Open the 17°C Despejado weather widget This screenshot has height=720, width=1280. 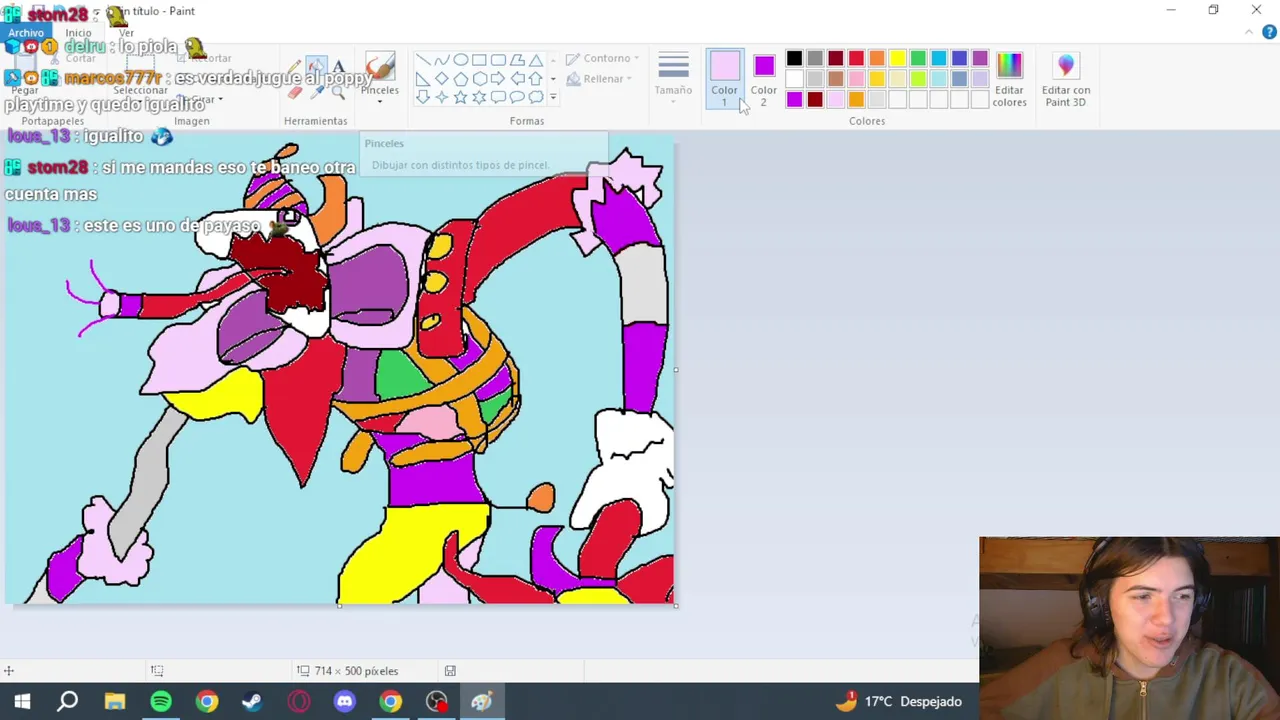(898, 701)
